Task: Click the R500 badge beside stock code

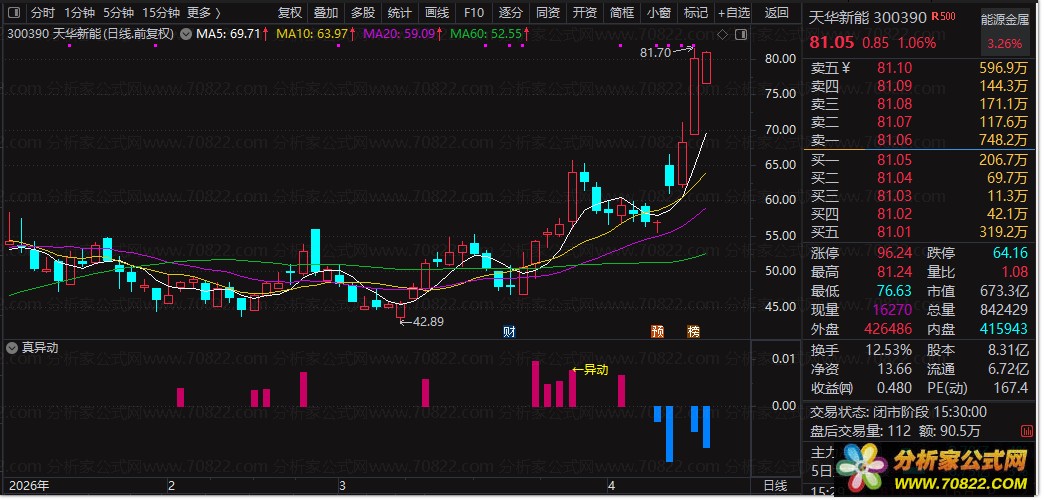Action: [943, 17]
